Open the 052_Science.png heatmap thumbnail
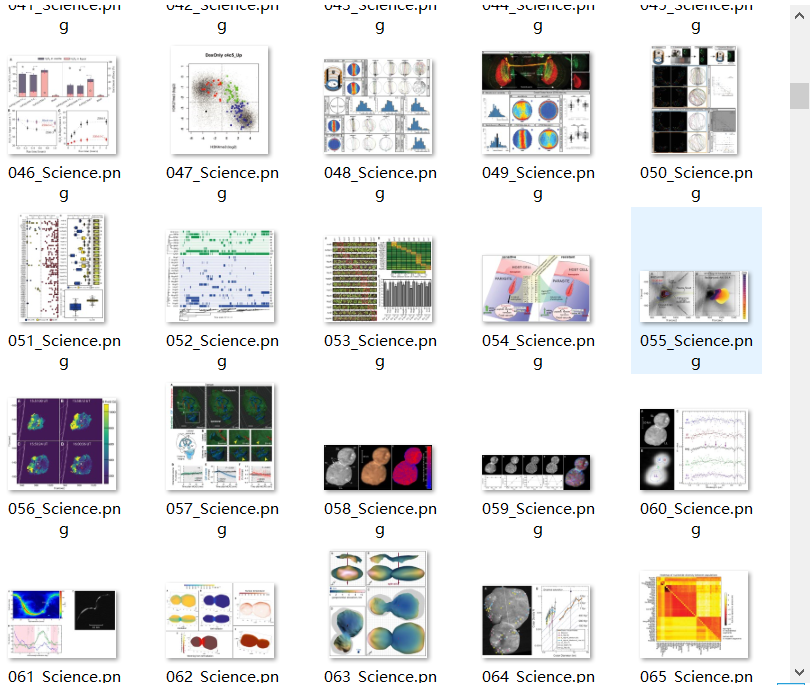811x685 pixels. [220, 276]
